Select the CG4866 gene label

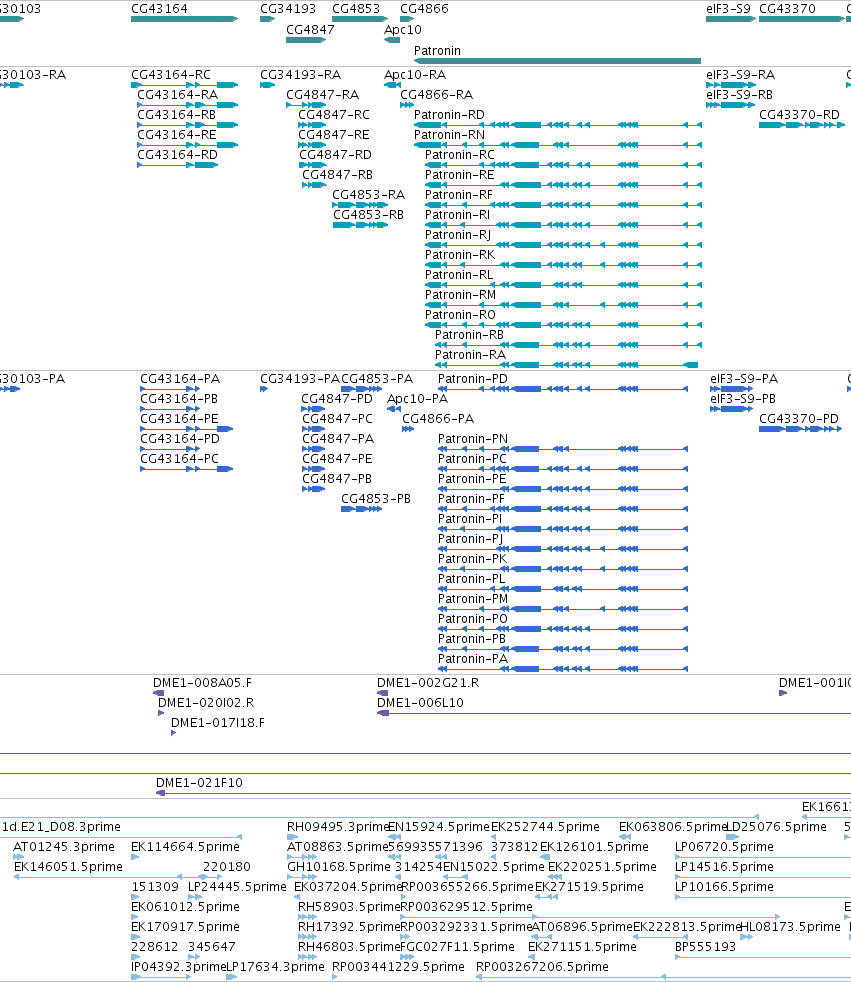coord(424,9)
